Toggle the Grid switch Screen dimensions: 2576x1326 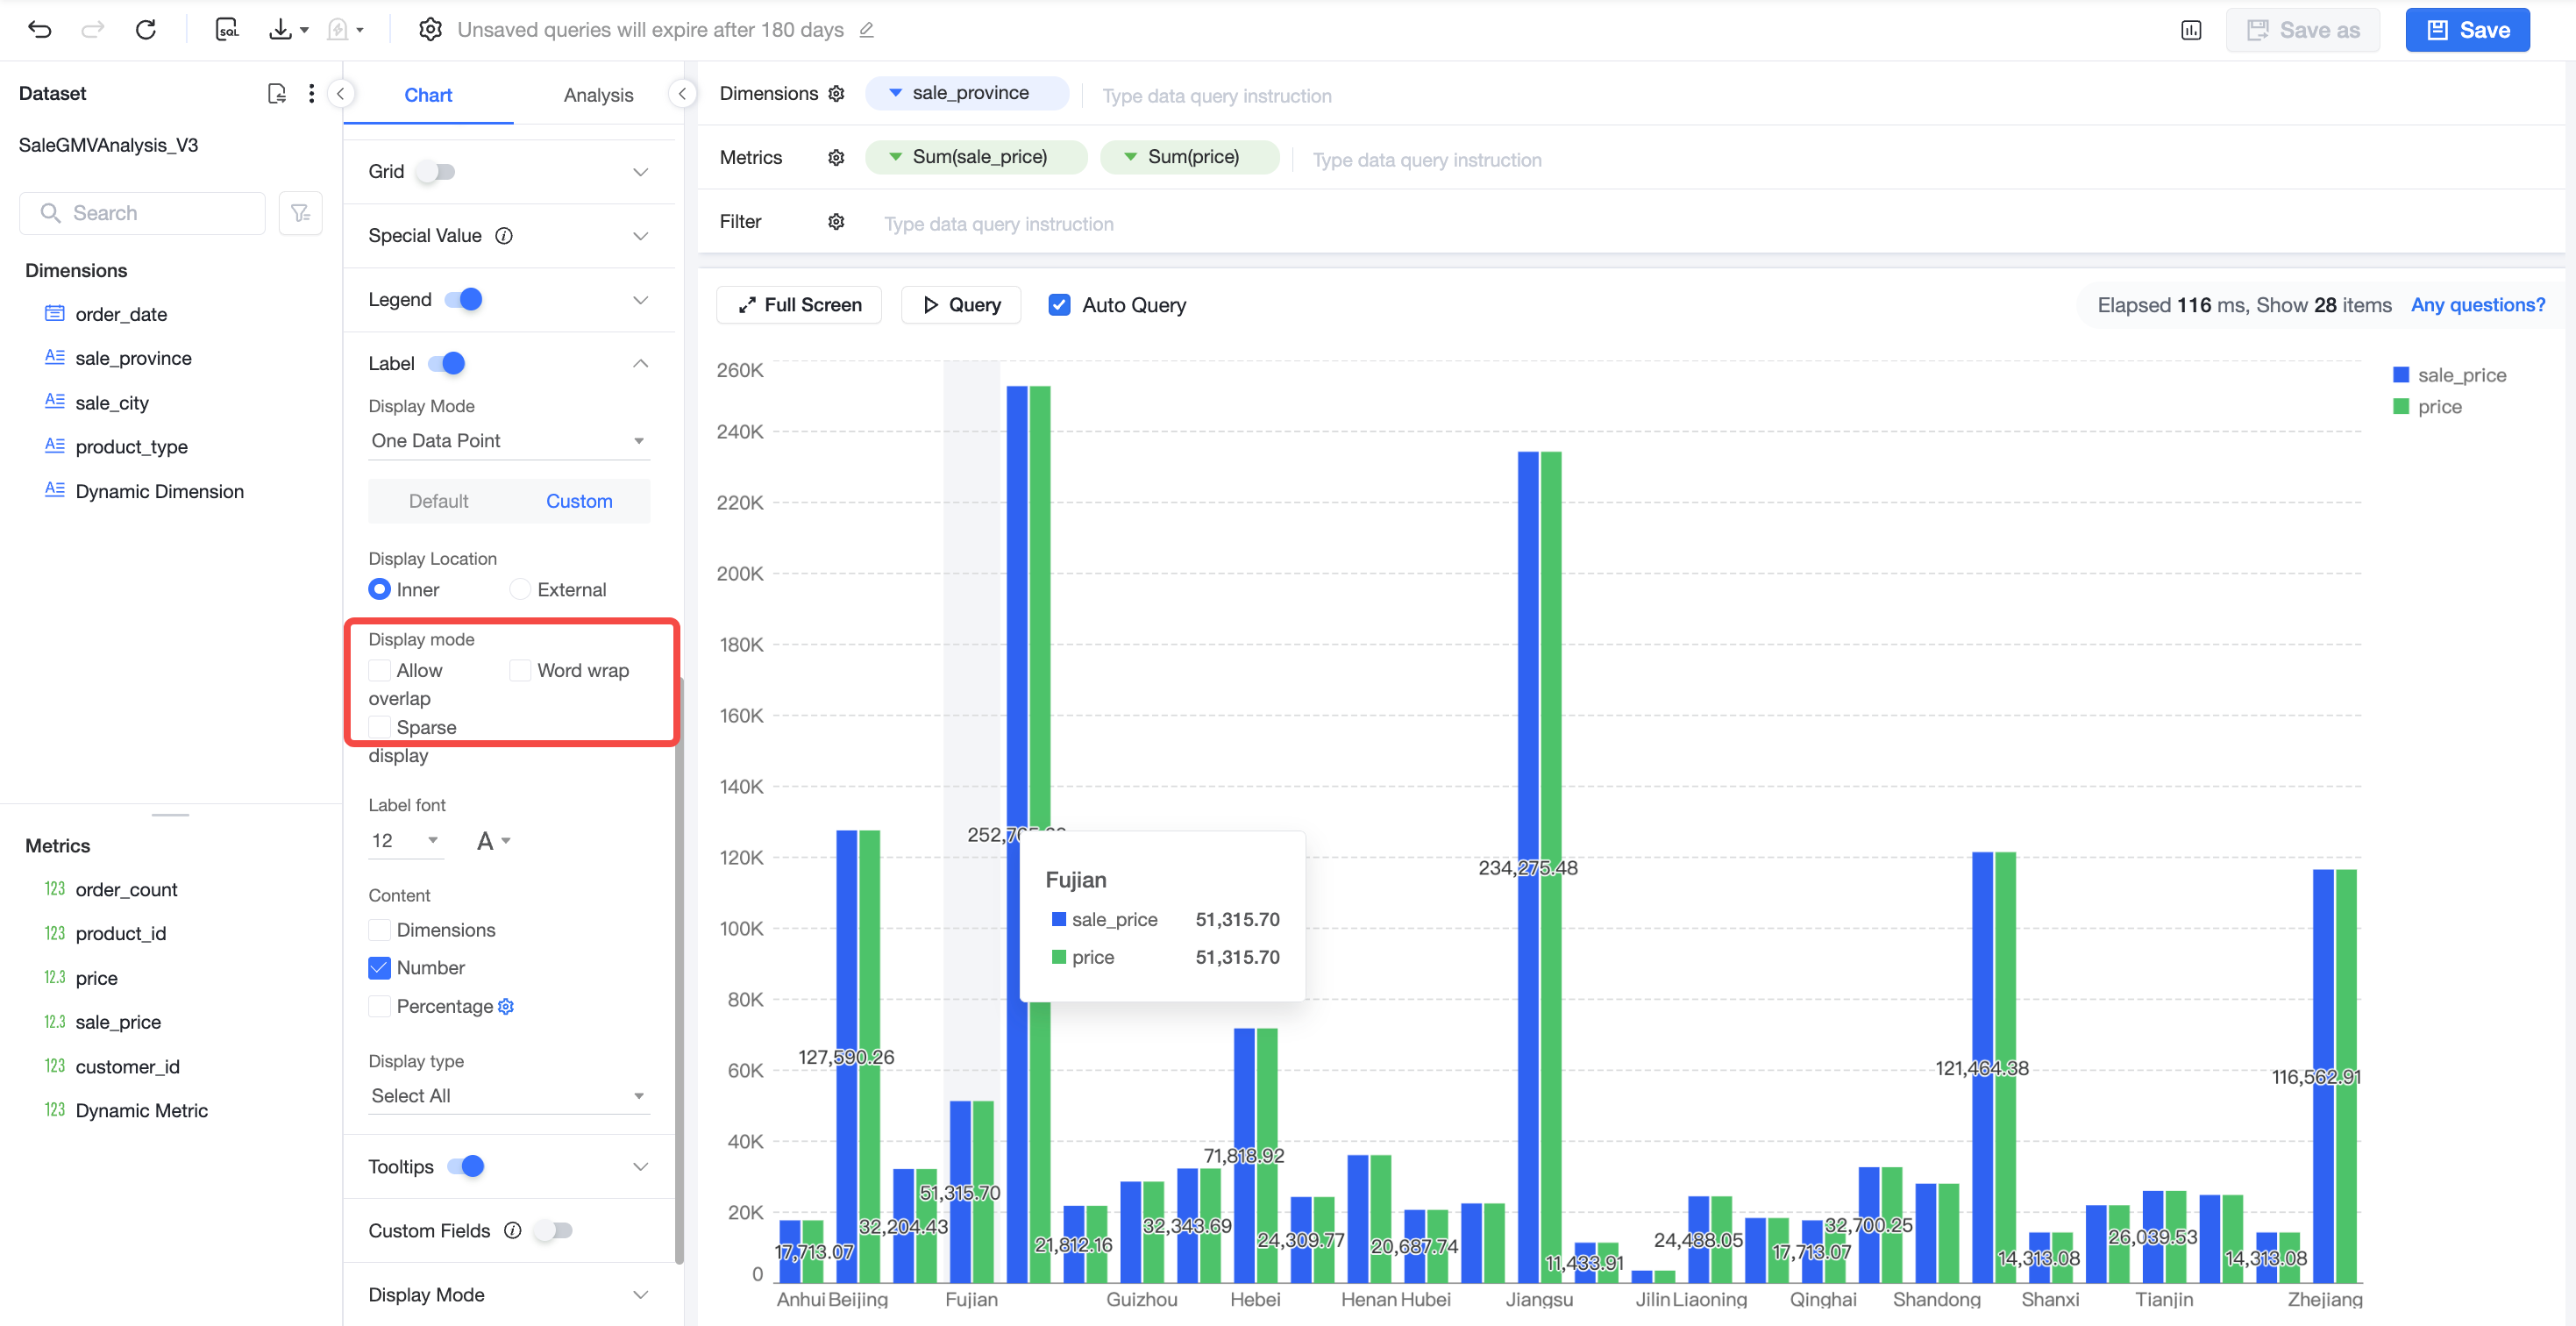tap(437, 172)
